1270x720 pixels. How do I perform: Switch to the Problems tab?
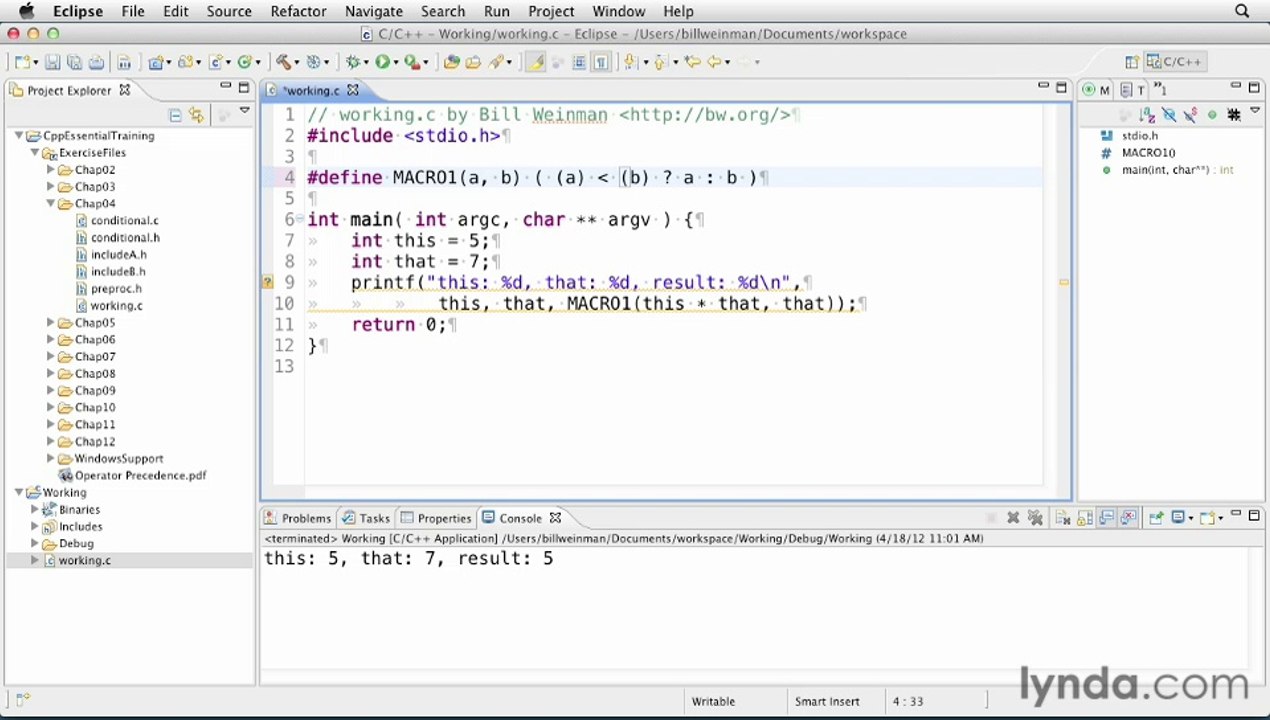[x=297, y=518]
